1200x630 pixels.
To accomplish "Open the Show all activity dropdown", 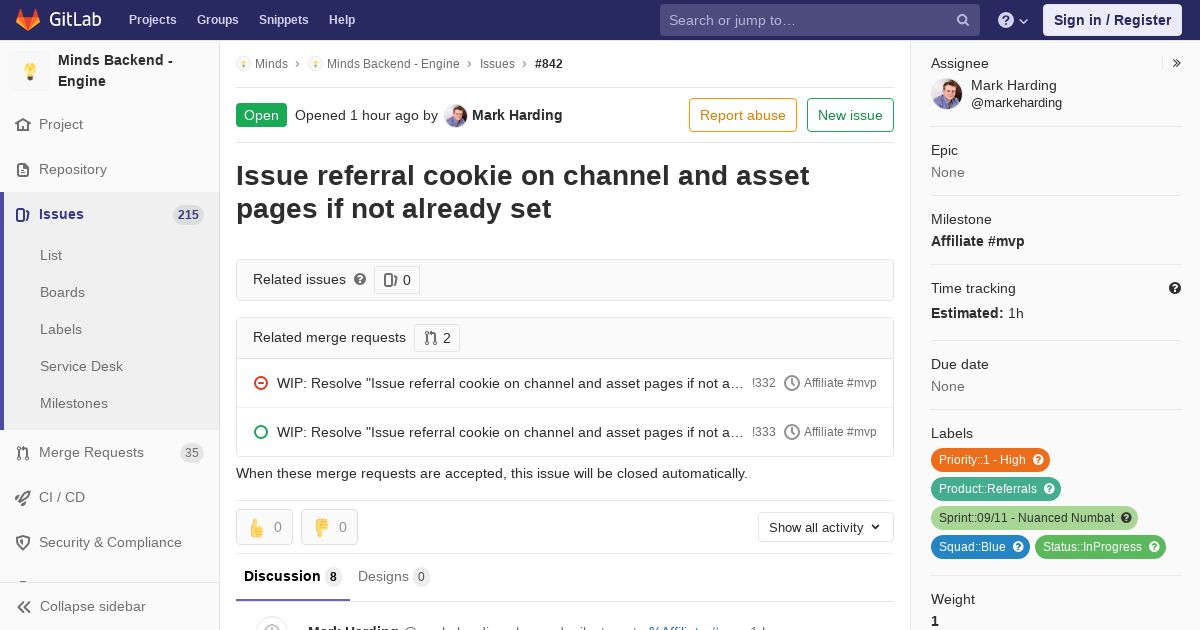I will pos(826,527).
